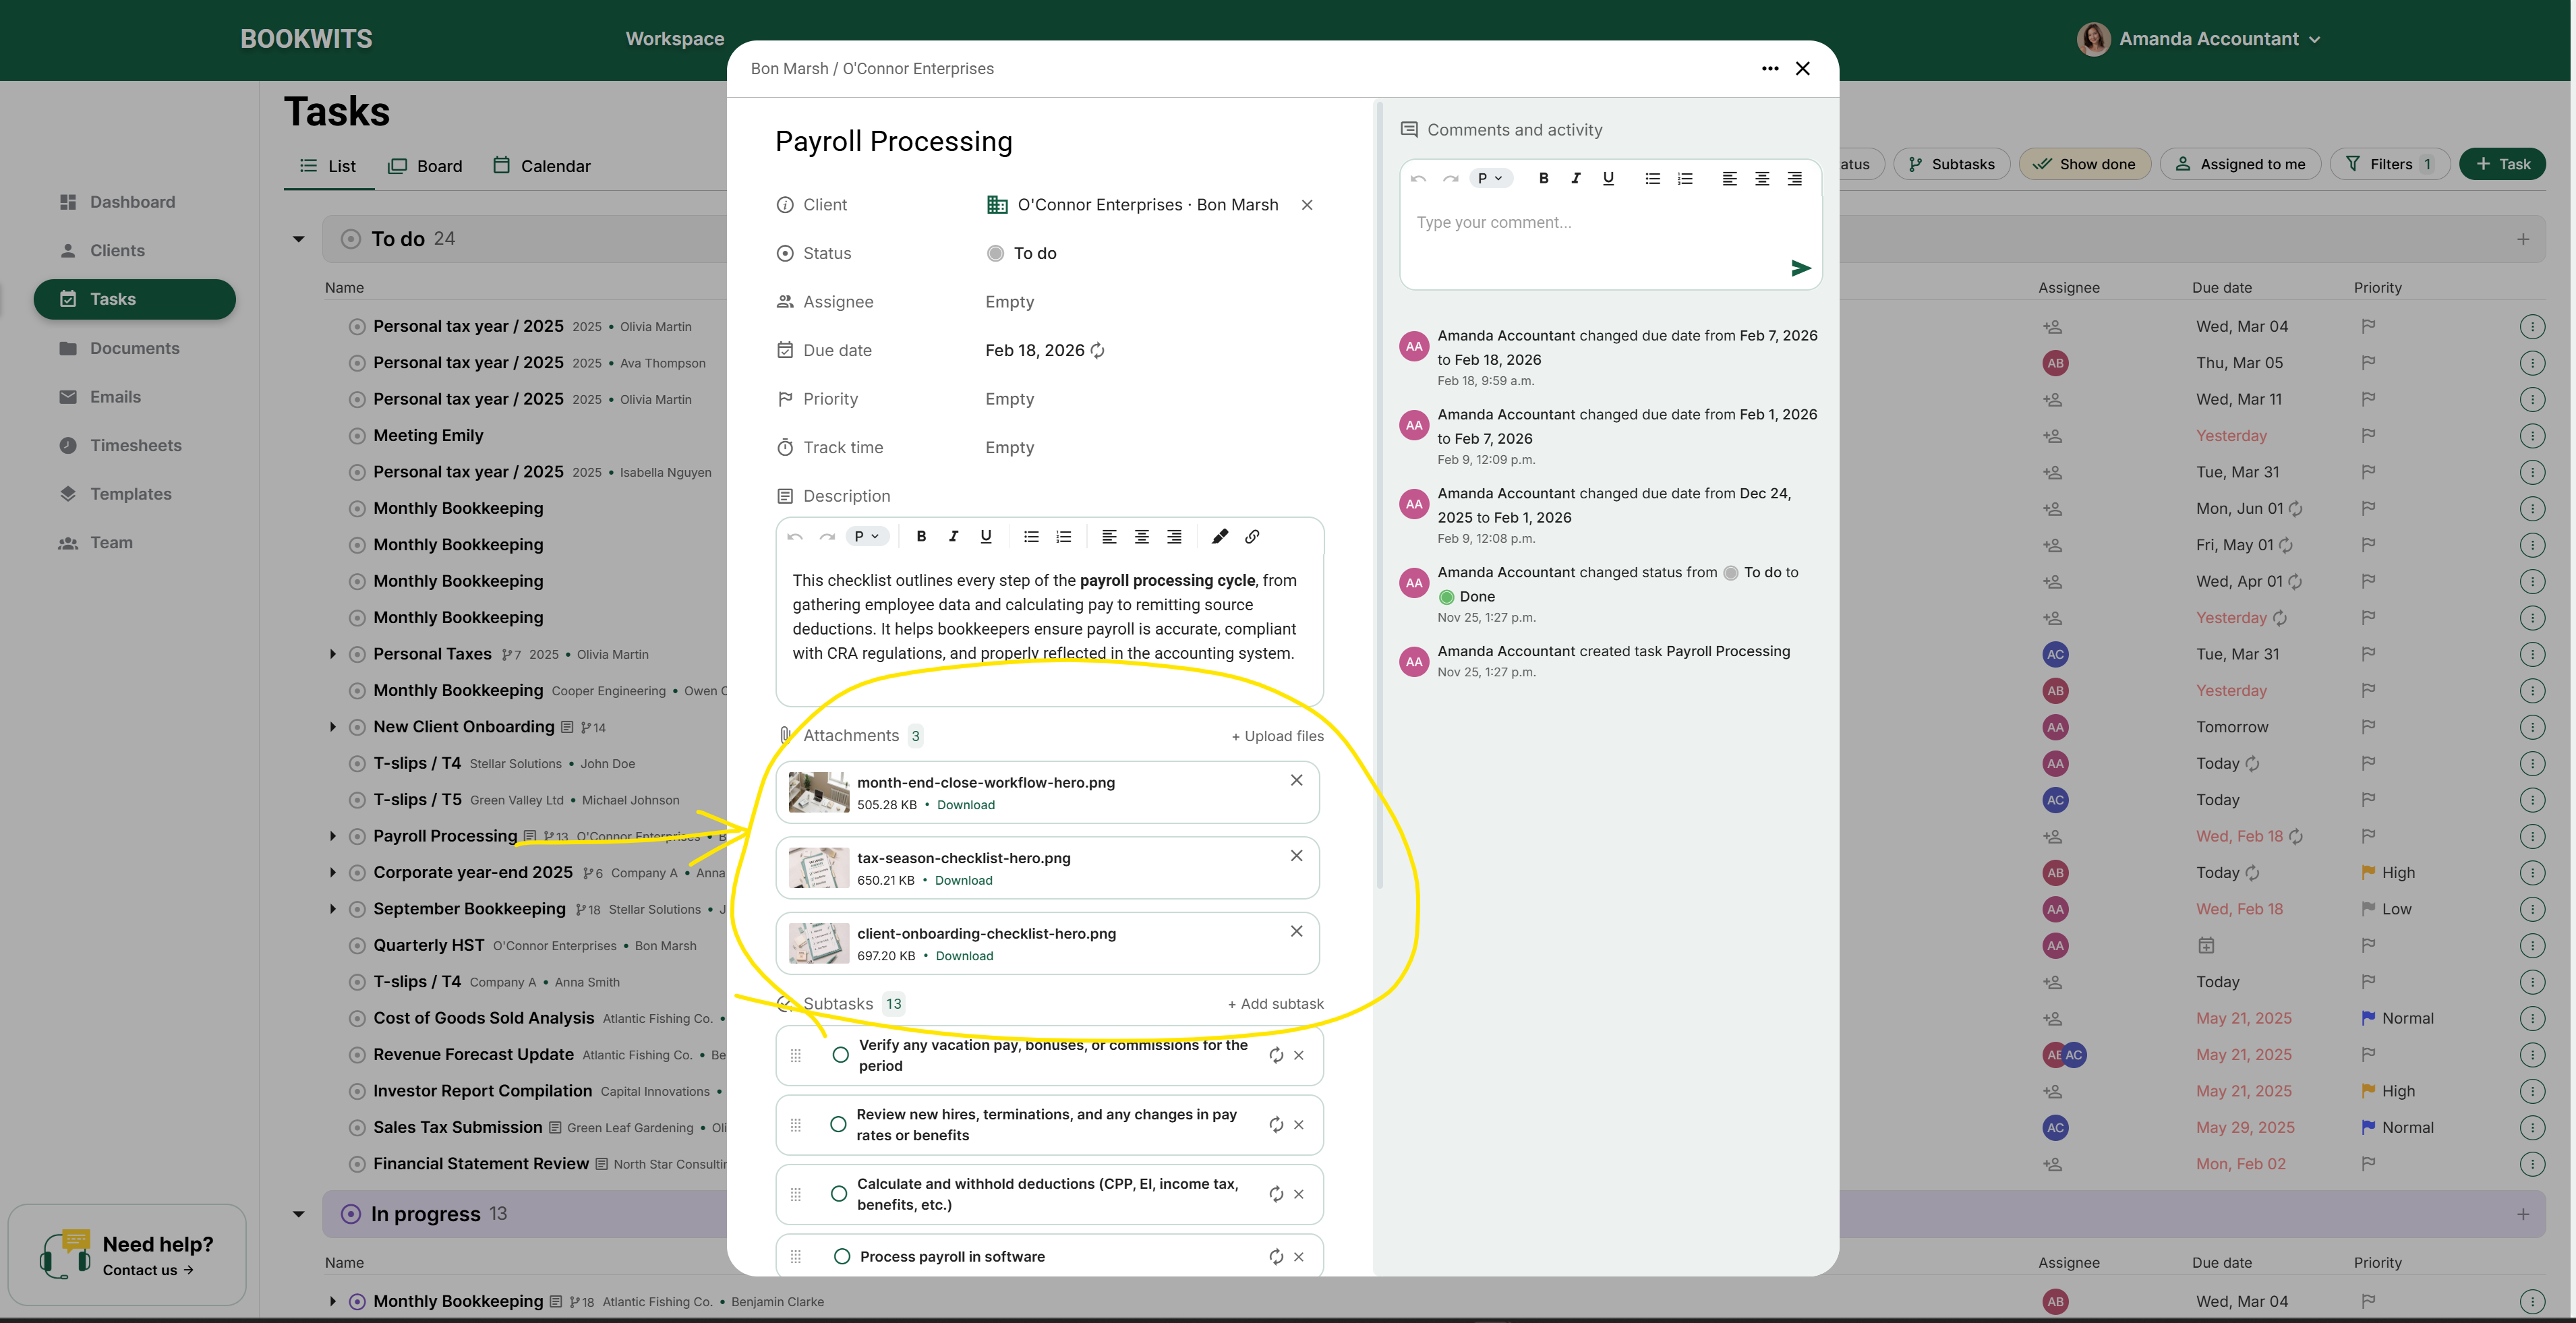Screen dimensions: 2576x1323
Task: Collapse the To do section
Action: point(297,238)
